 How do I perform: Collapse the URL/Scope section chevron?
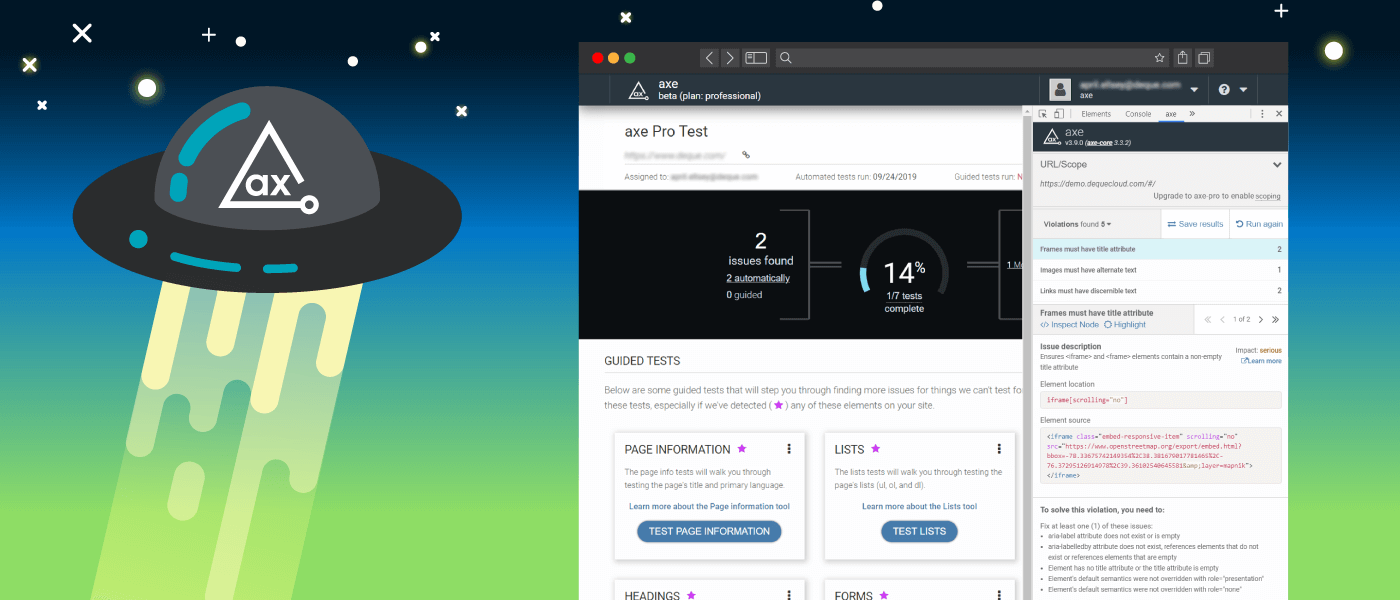click(x=1276, y=164)
